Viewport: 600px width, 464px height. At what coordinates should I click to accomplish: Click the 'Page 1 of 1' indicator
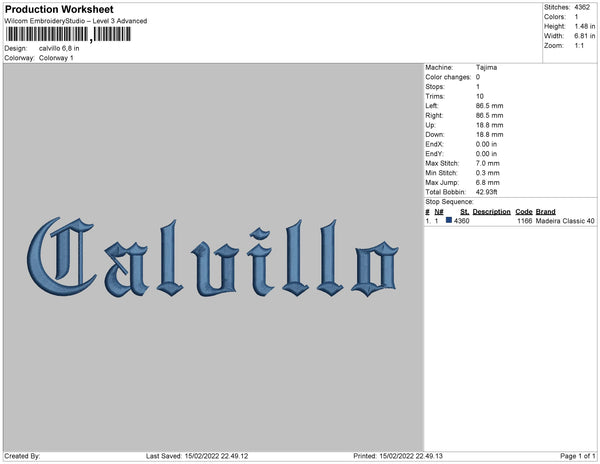[577, 456]
